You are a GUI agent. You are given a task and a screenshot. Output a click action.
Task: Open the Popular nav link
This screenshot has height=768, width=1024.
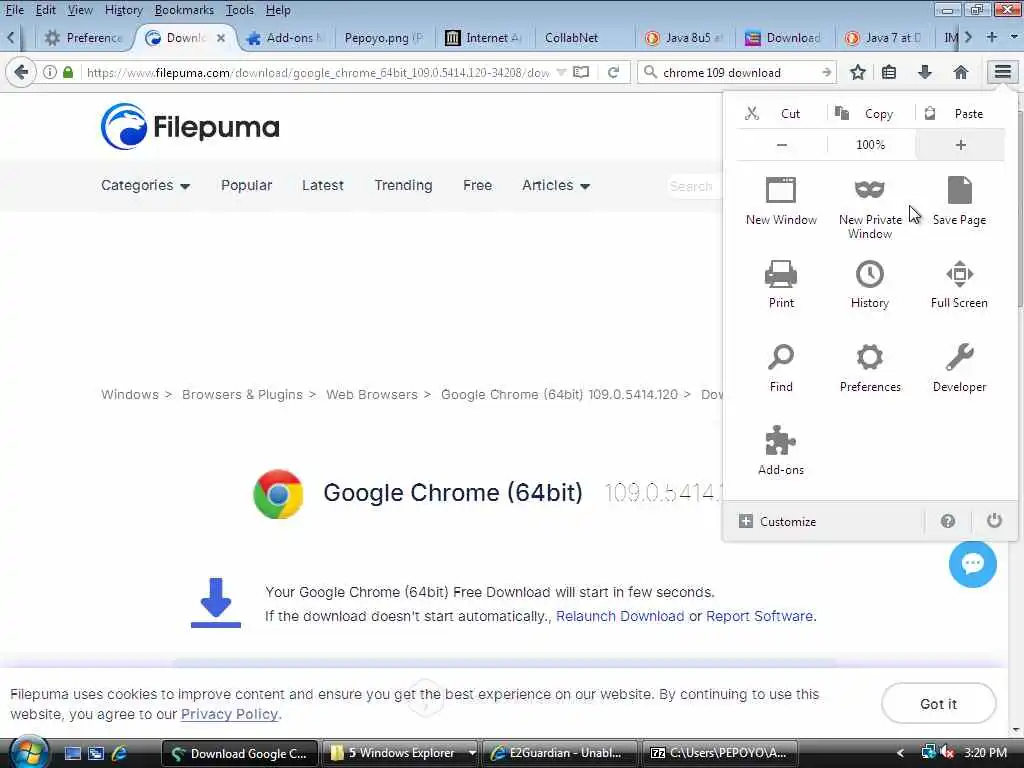[246, 185]
